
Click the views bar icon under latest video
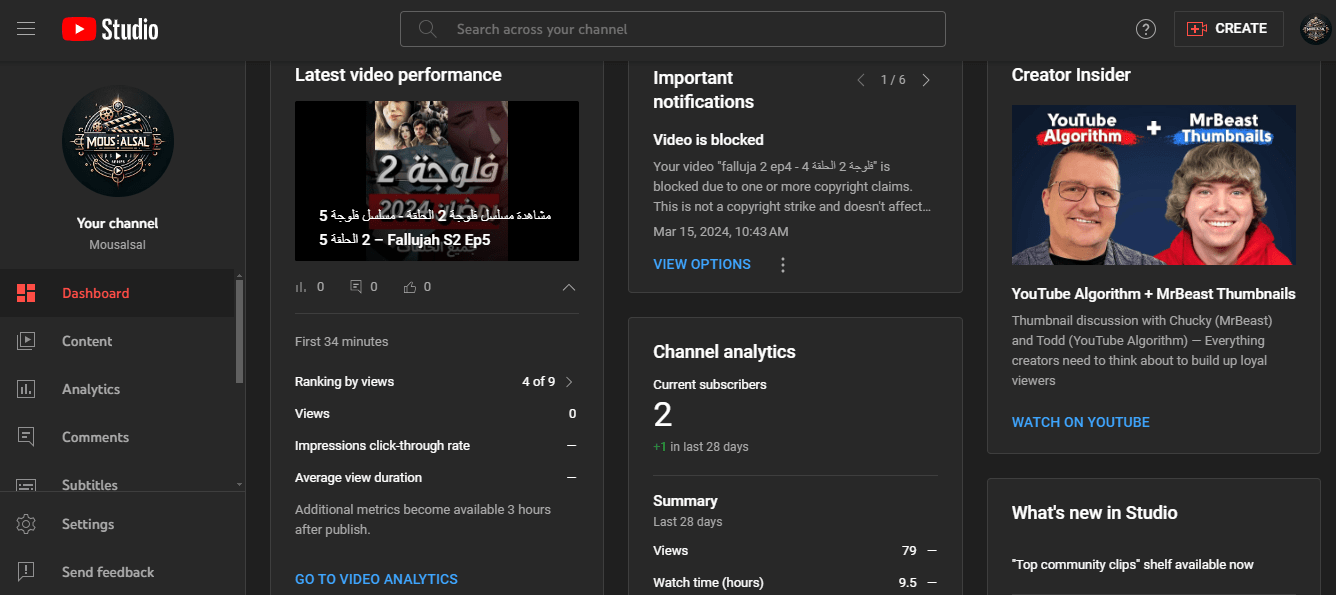pyautogui.click(x=300, y=287)
